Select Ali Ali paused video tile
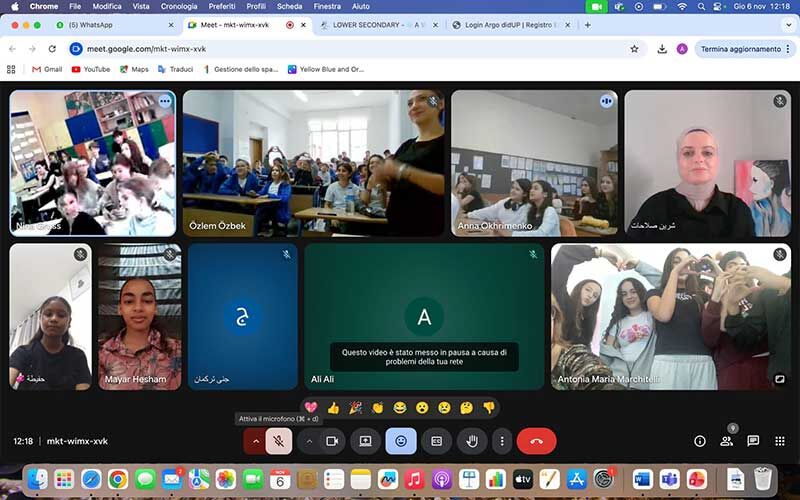 coord(424,317)
